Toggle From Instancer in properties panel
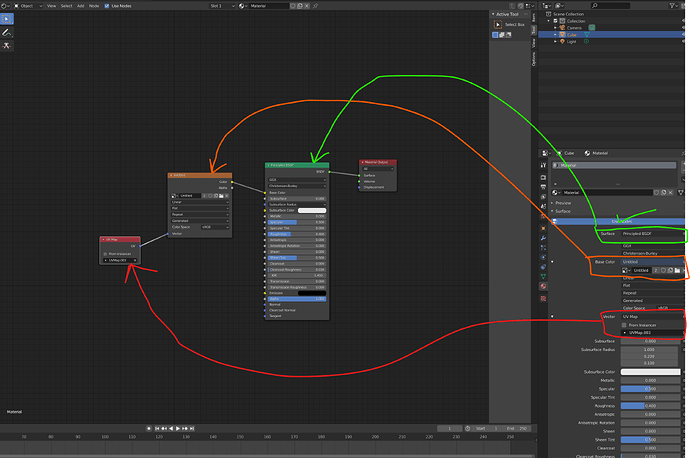The image size is (690, 458). coord(624,325)
